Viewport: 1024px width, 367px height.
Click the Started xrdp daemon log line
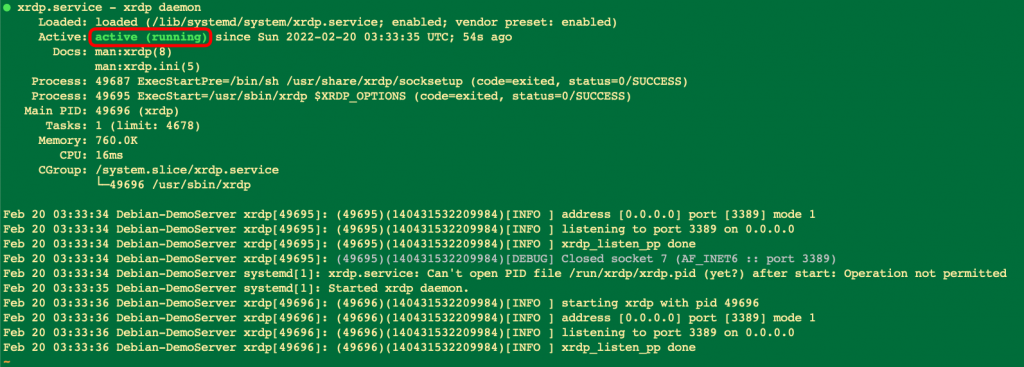[x=236, y=288]
